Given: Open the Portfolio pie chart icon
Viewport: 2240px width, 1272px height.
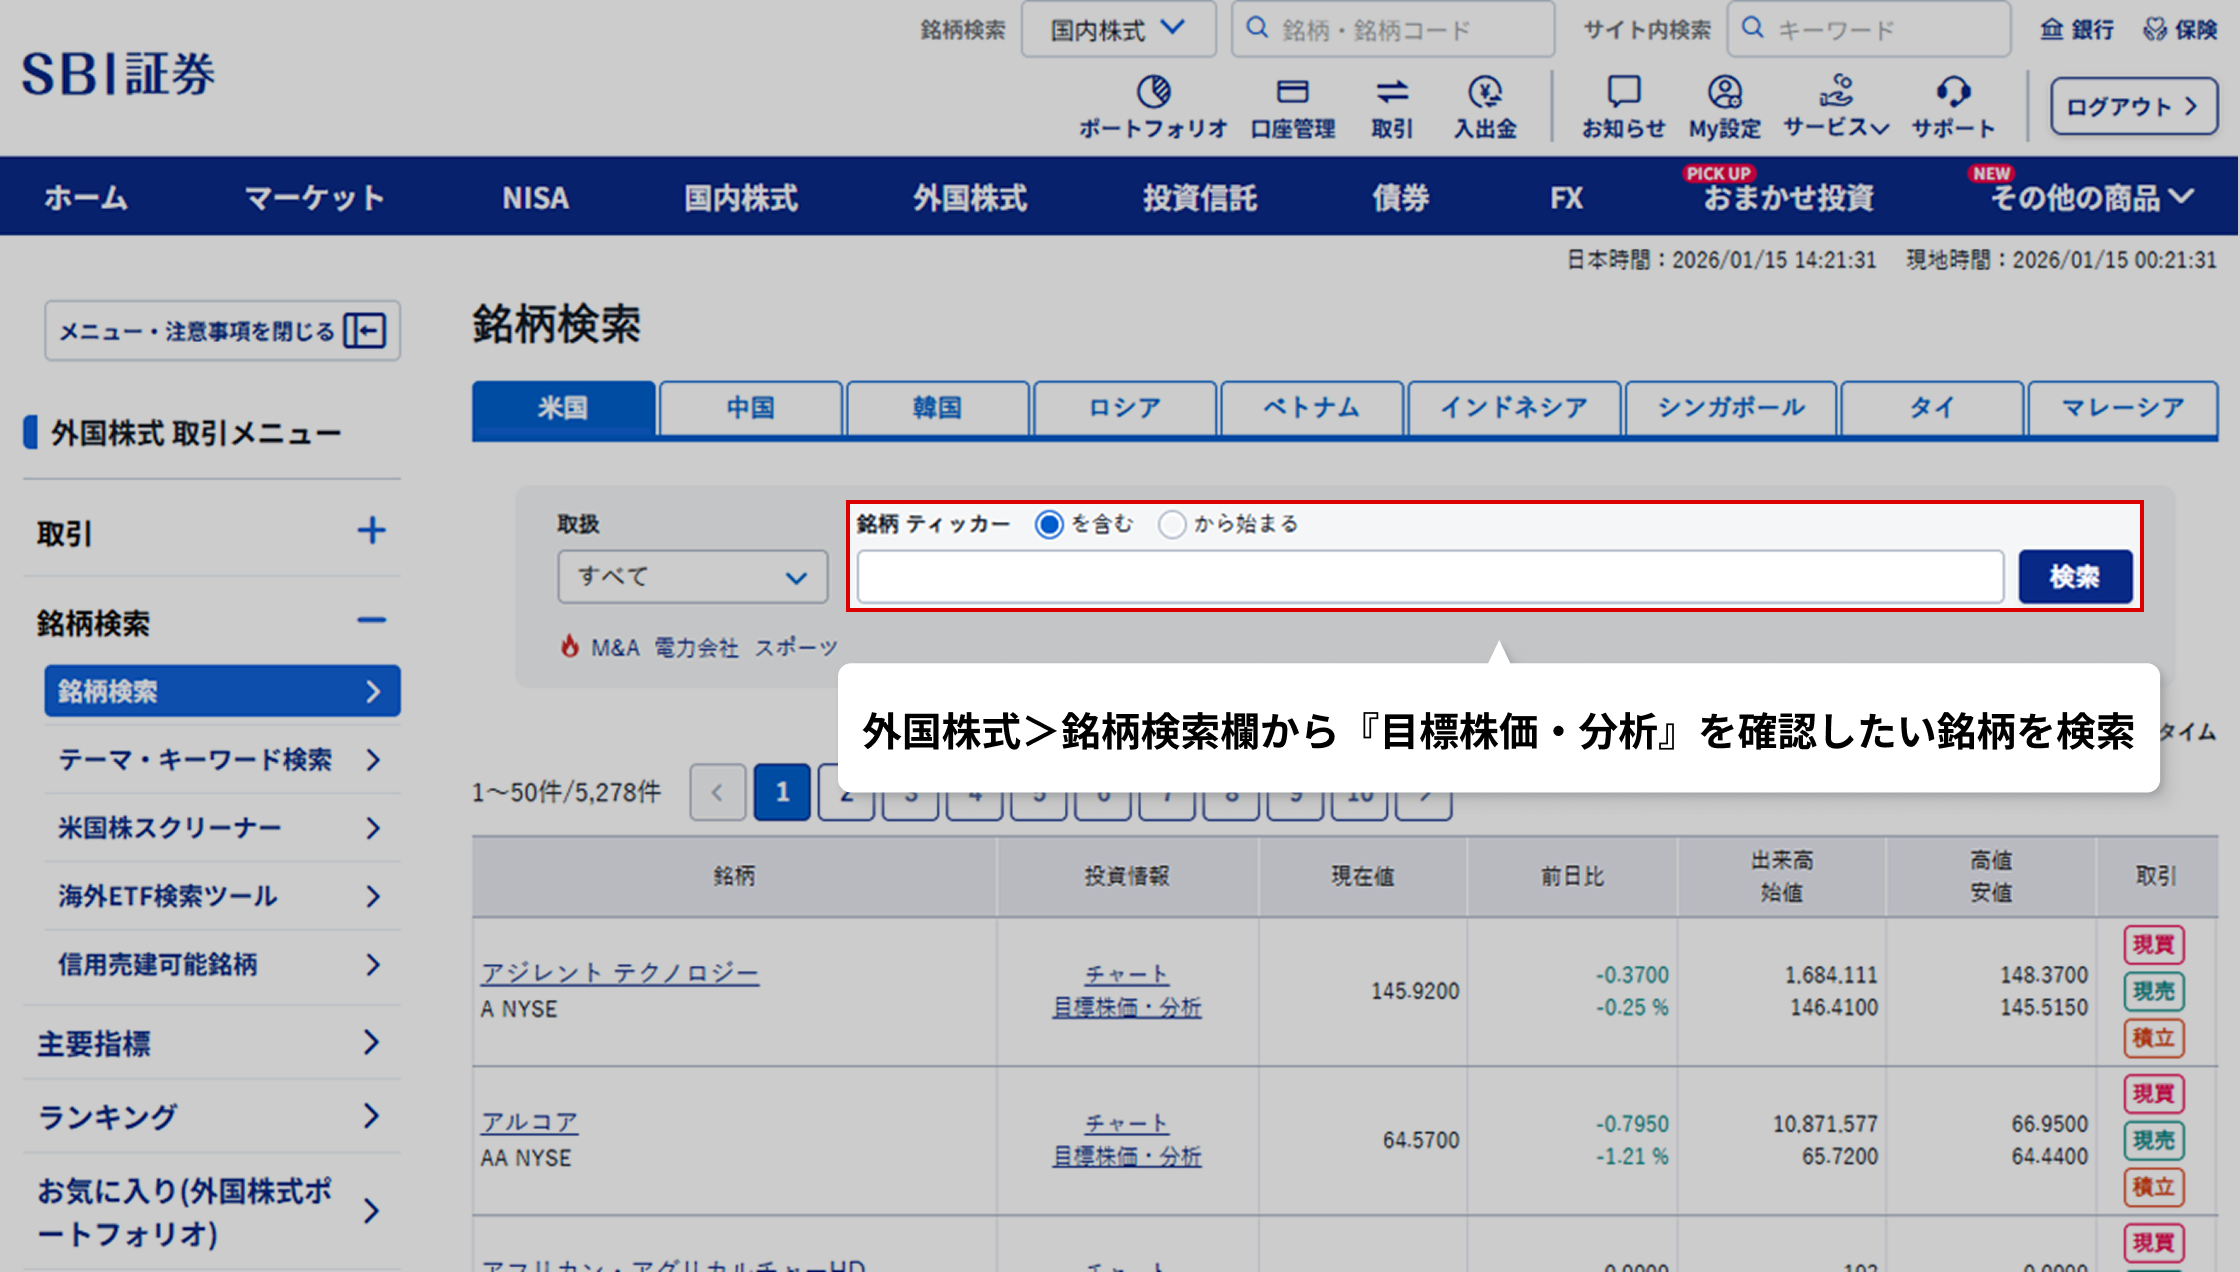Looking at the screenshot, I should (1153, 92).
